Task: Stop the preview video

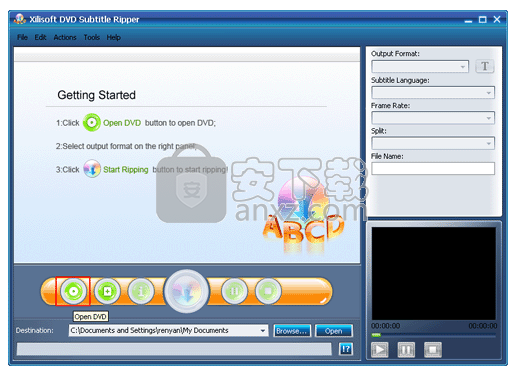Action: 433,349
